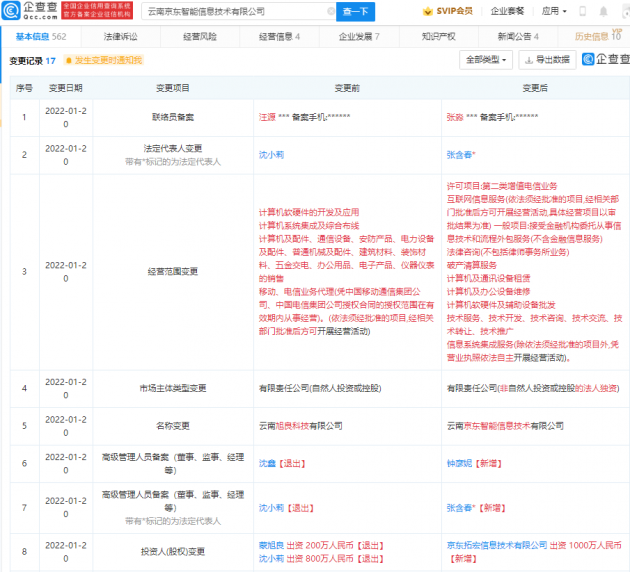Open the mobile phone icon
Screen dimensions: 630x572
582,11
